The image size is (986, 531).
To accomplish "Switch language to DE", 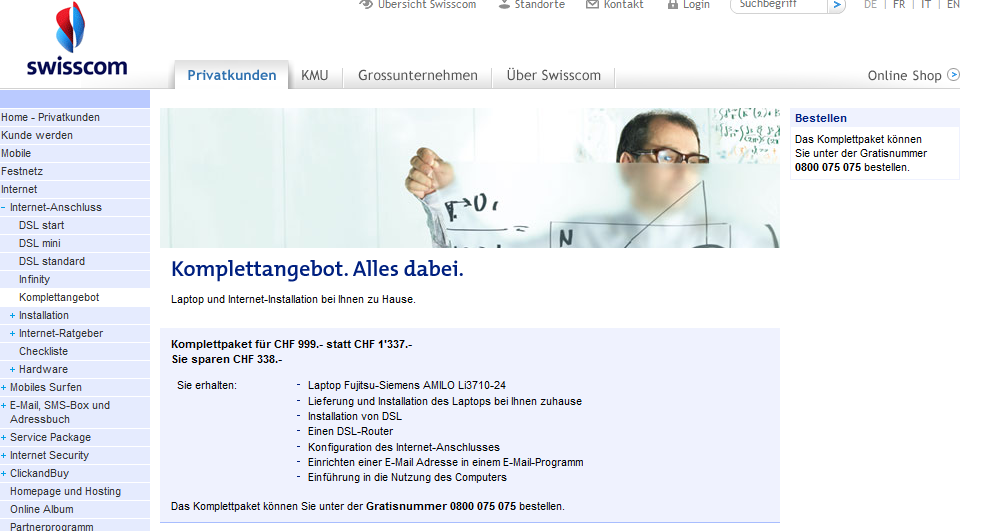I will (x=870, y=4).
